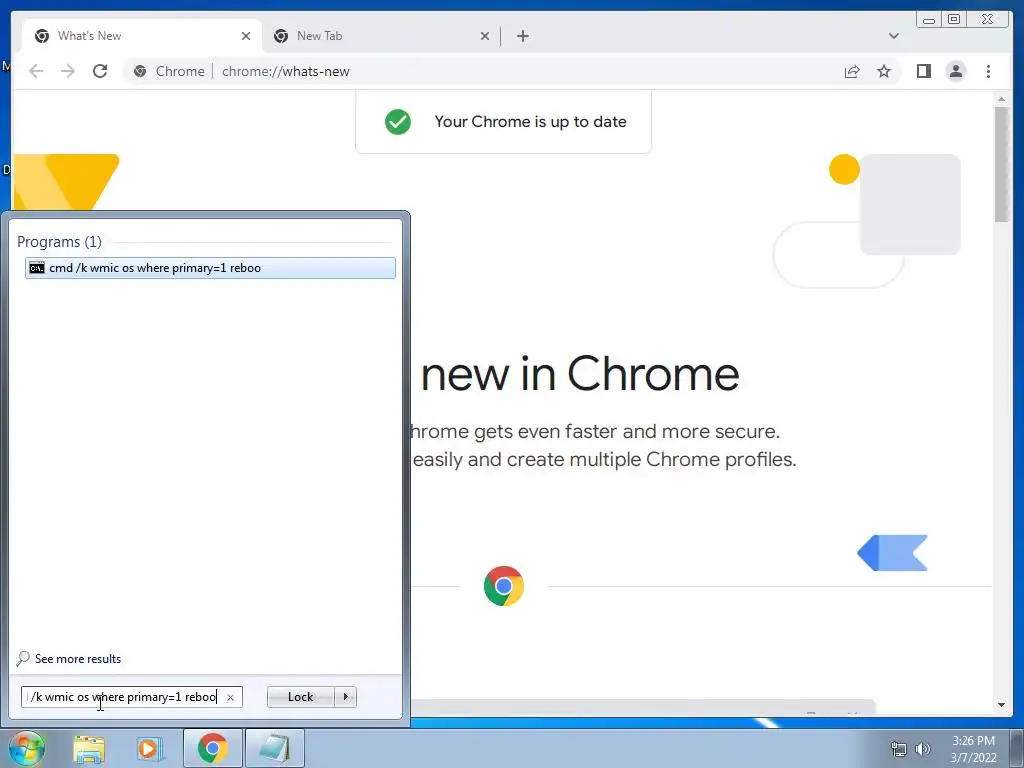Click the Chrome logo on the page

point(504,586)
